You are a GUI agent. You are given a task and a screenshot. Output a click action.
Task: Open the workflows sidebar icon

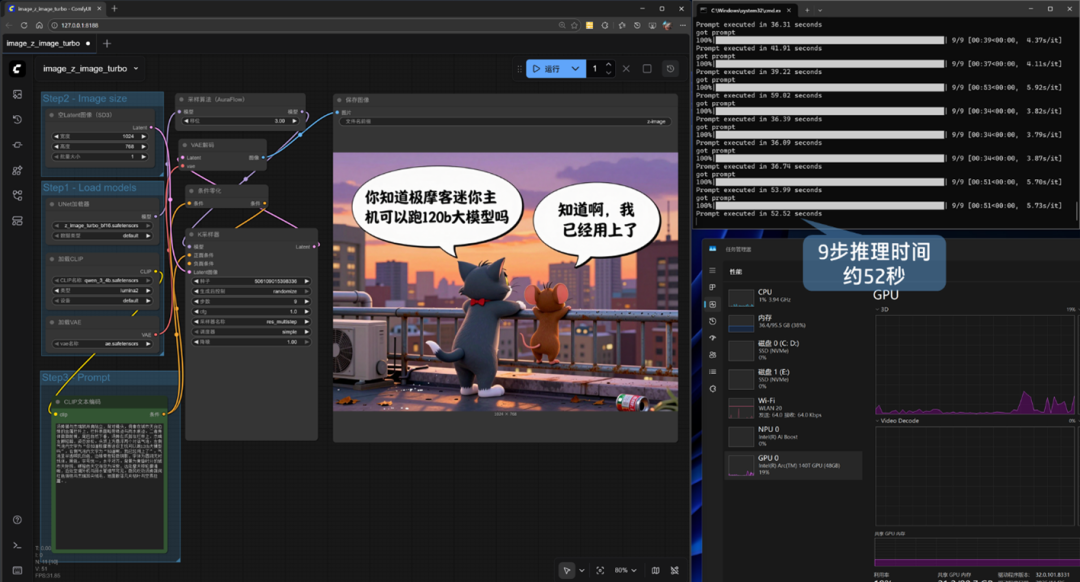click(17, 196)
